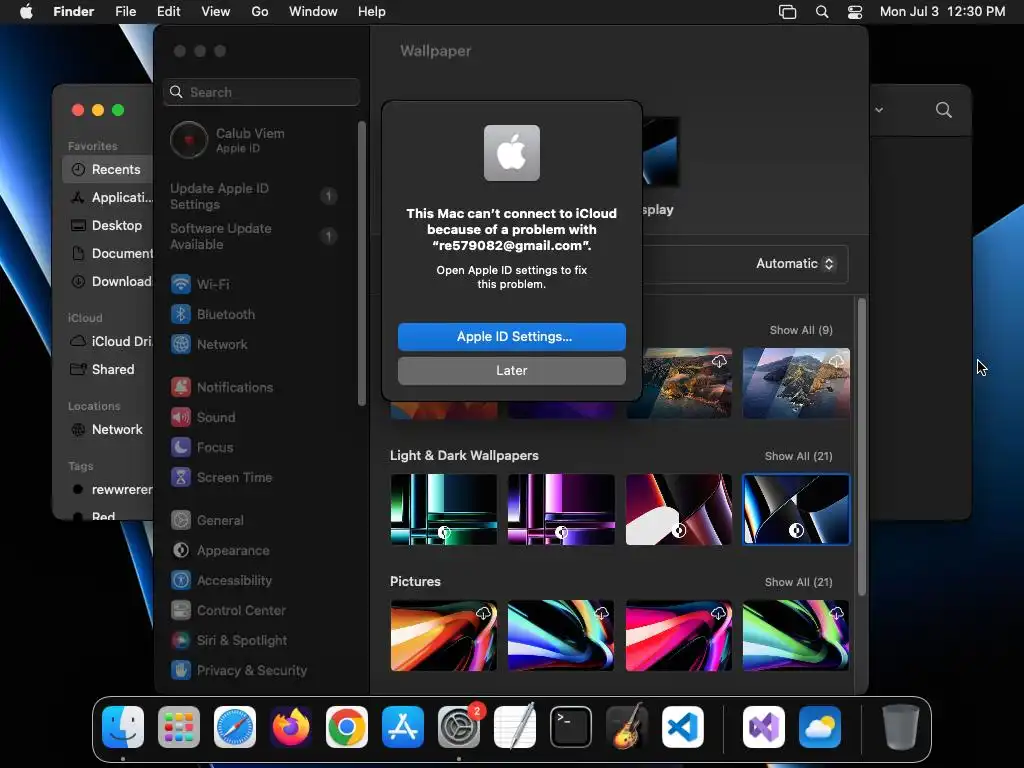Launch Firefox from the Dock
1024x768 pixels.
tap(291, 727)
